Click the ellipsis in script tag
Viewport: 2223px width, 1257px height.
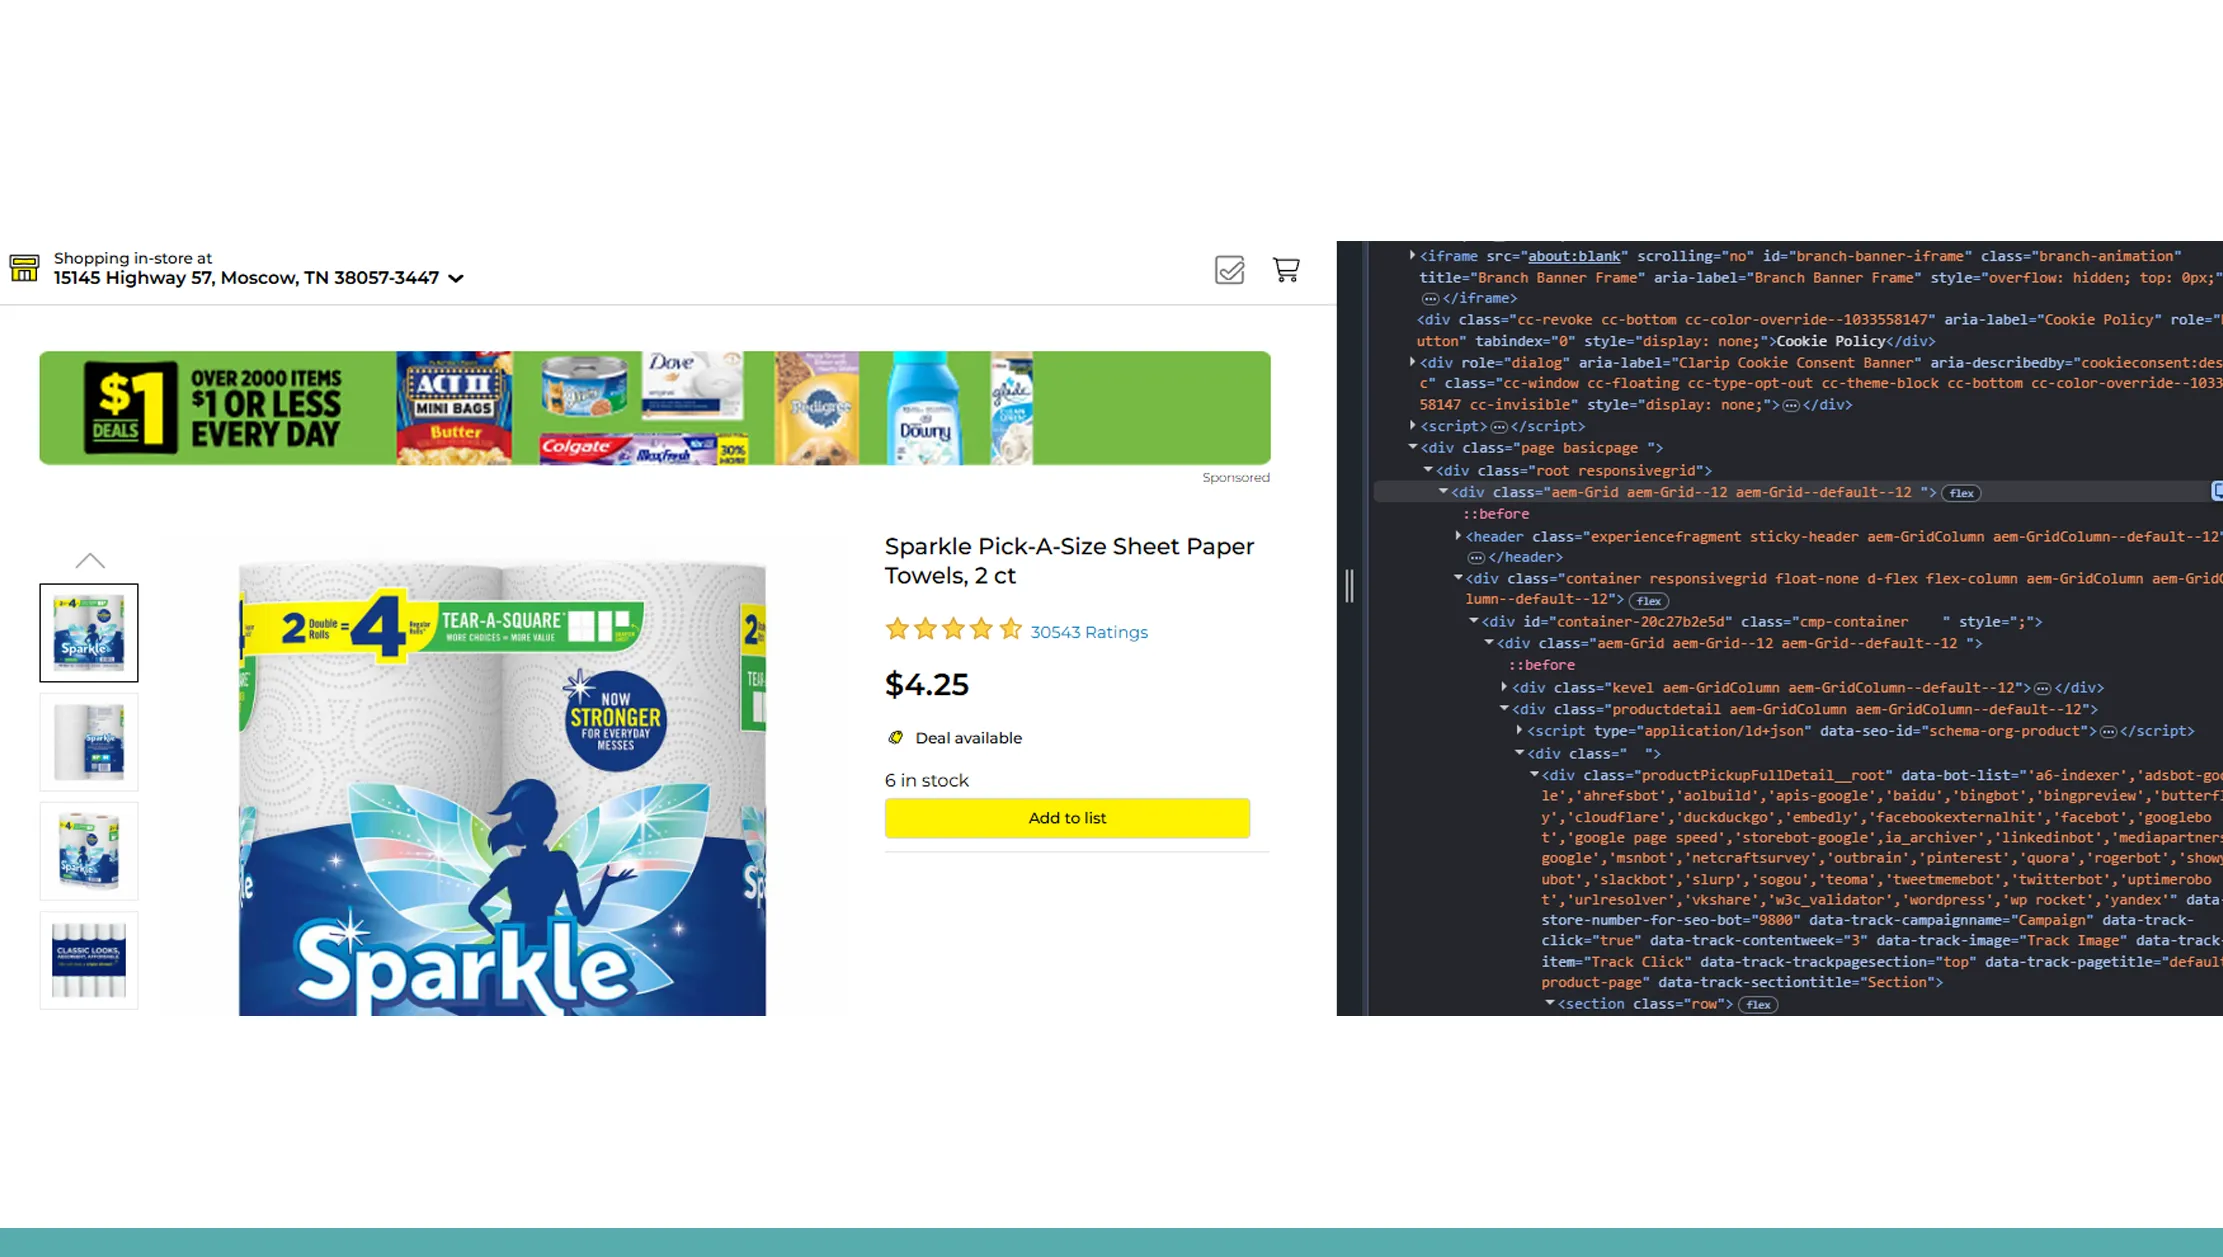click(1498, 427)
